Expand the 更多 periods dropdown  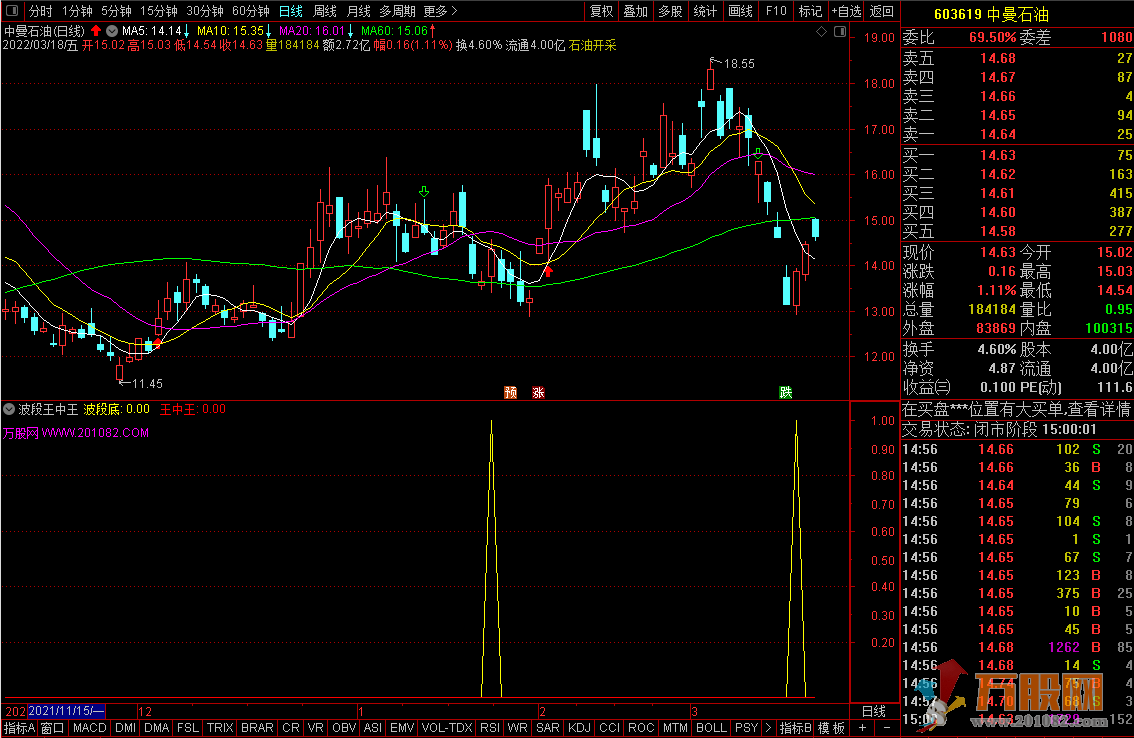coord(440,12)
